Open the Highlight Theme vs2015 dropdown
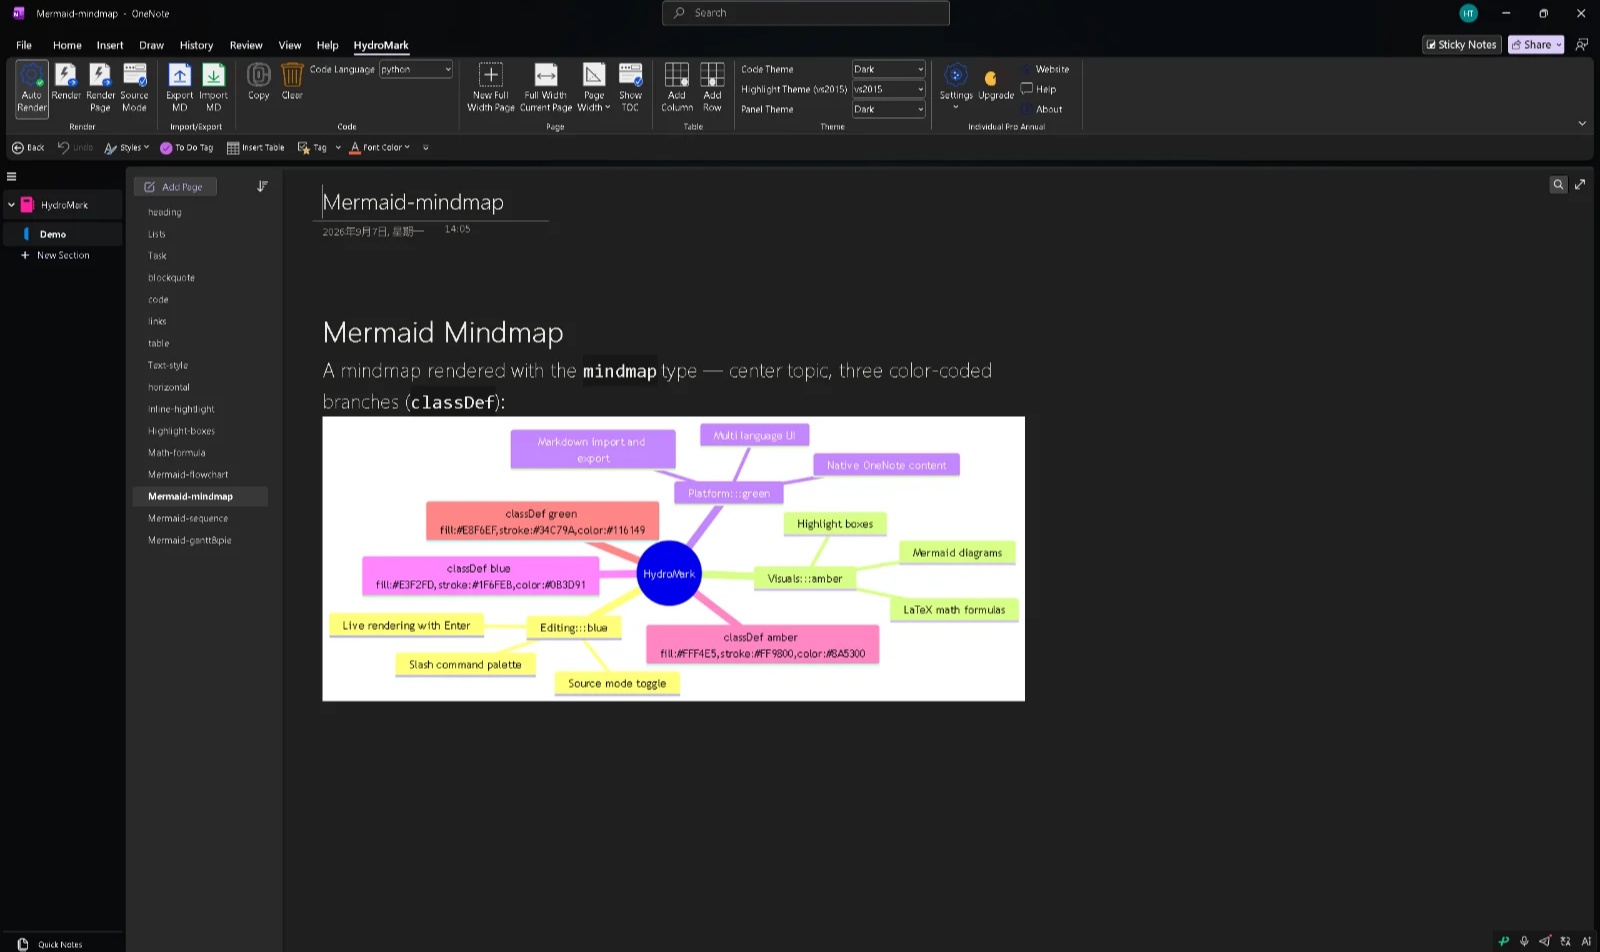This screenshot has height=952, width=1600. [x=888, y=89]
